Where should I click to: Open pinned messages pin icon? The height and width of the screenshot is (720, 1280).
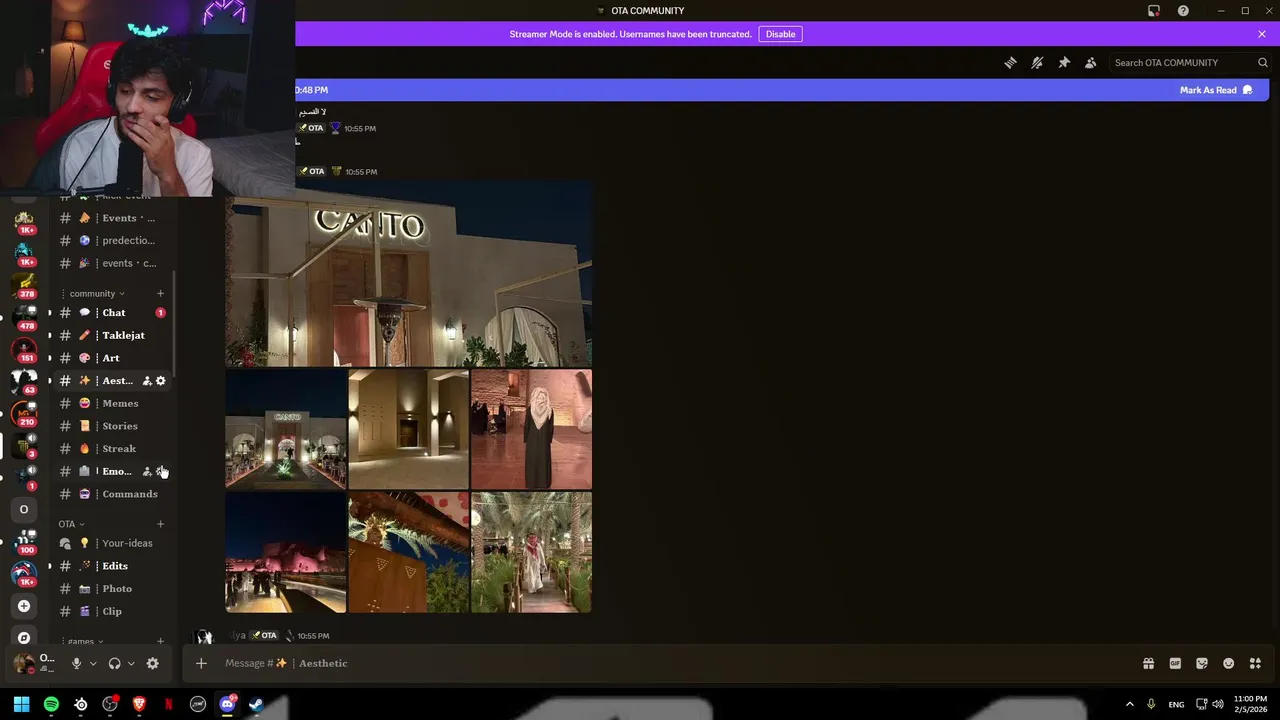tap(1064, 62)
